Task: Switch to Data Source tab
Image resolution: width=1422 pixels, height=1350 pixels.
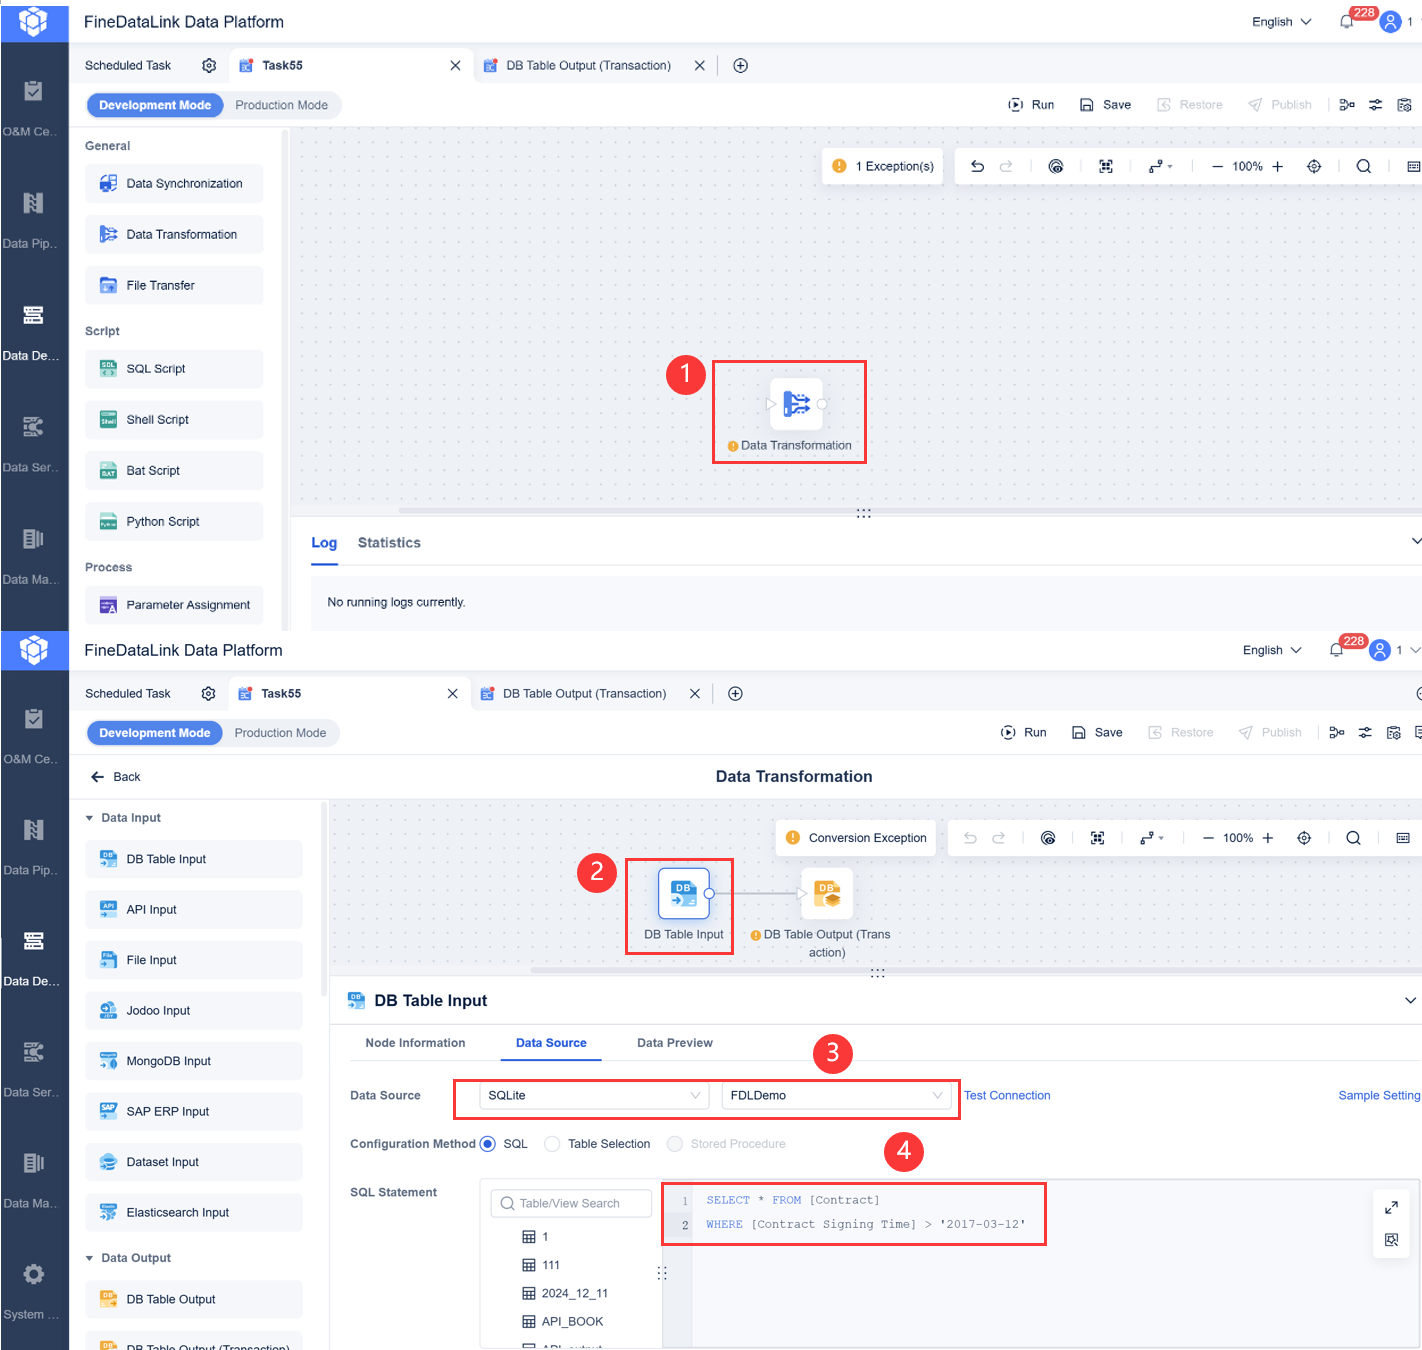Action: (551, 1043)
